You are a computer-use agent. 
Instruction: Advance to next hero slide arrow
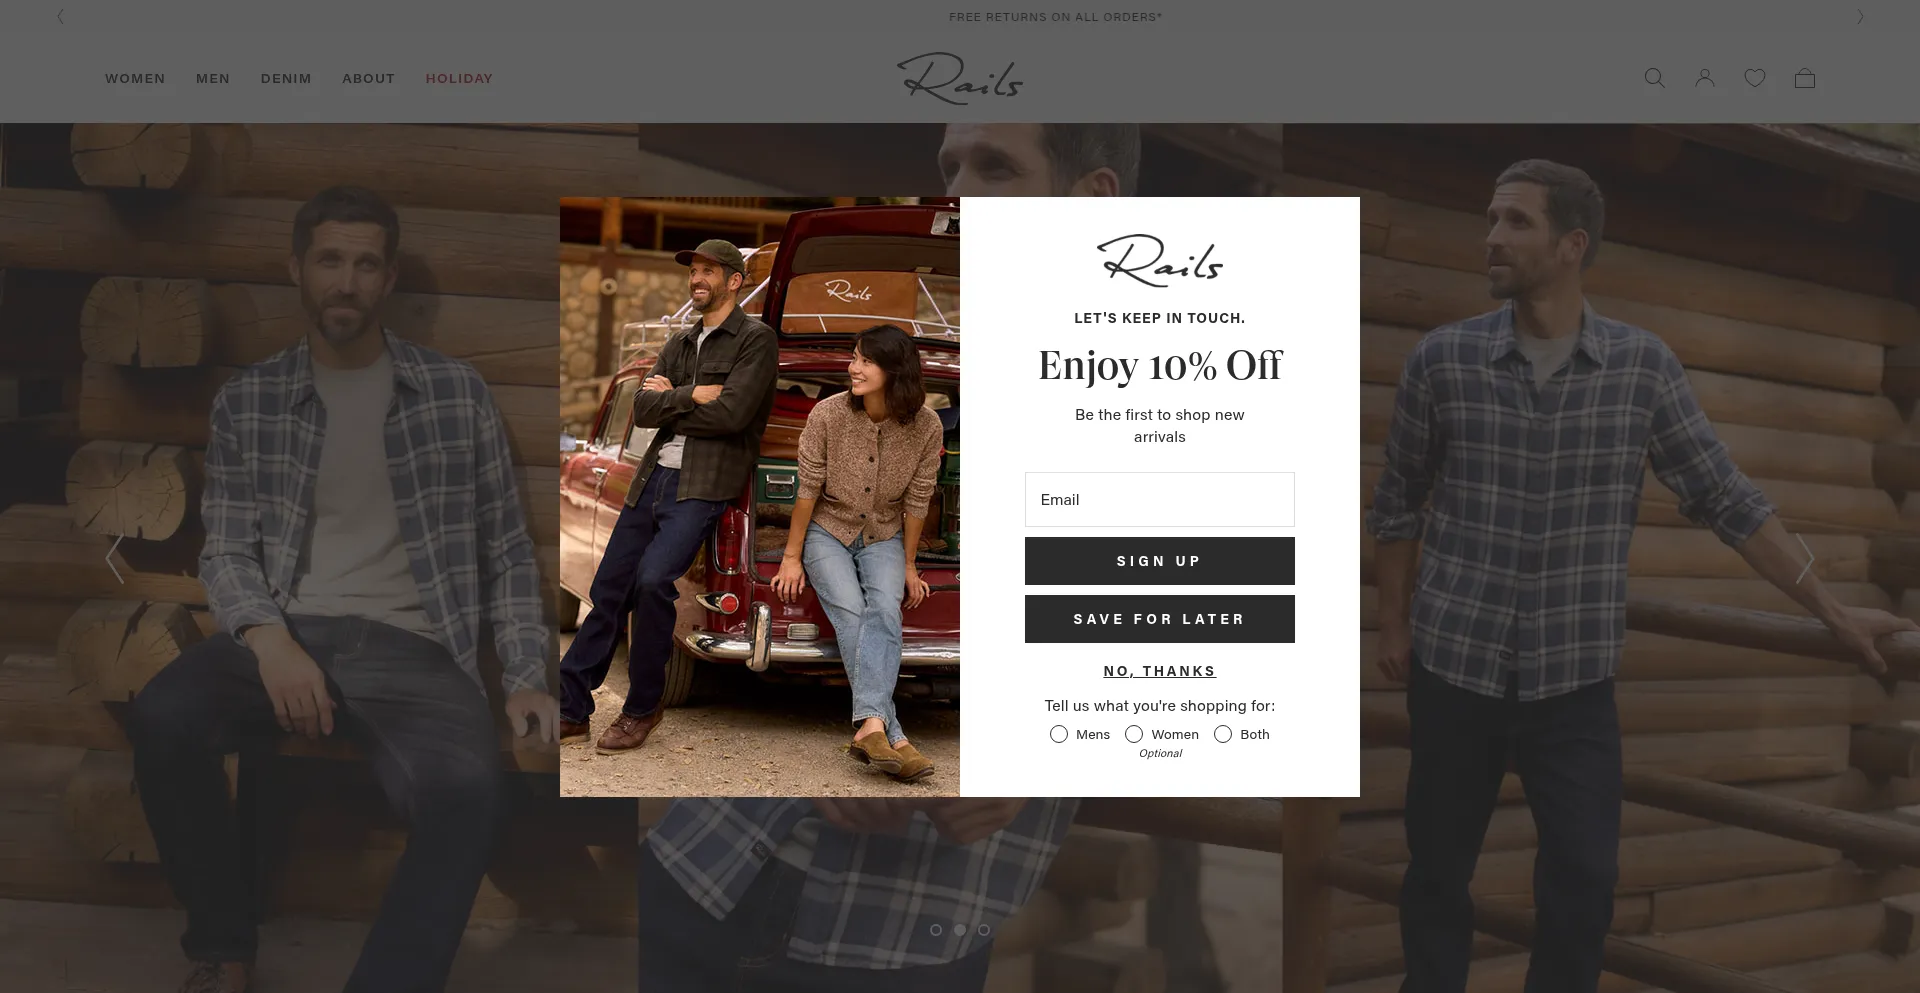1804,559
